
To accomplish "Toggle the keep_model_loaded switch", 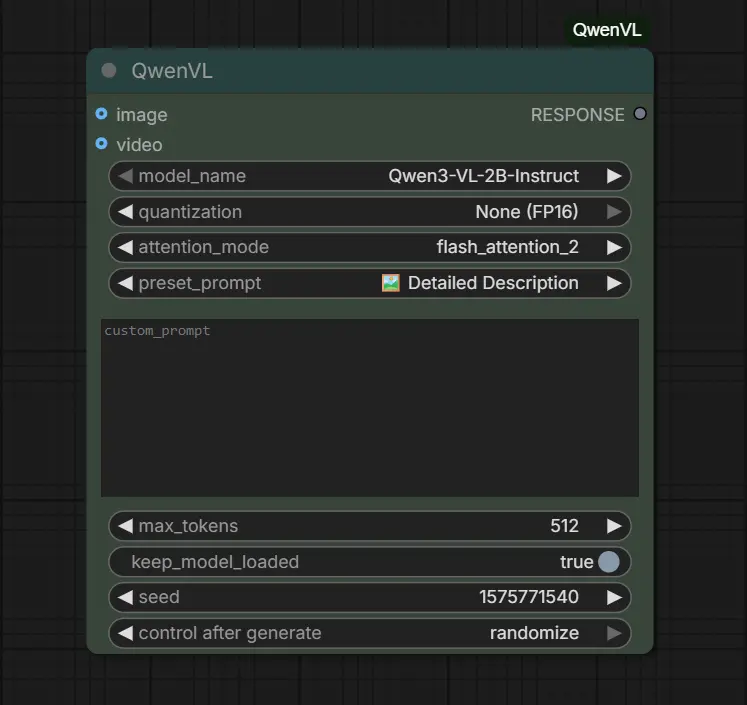I will (x=608, y=562).
